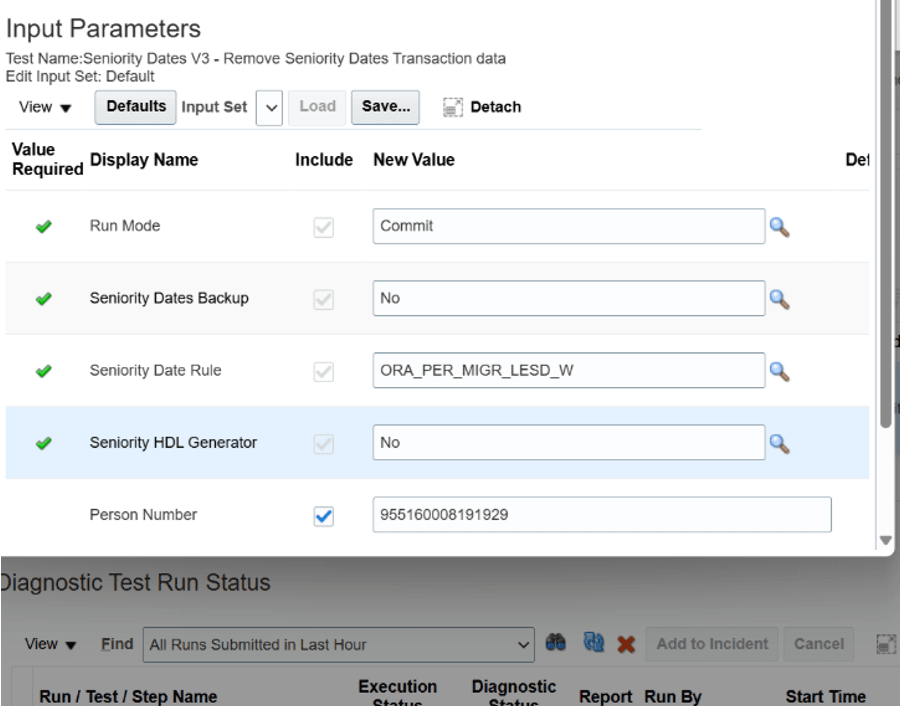Viewport: 900px width, 706px height.
Task: Select the Run Mode row label
Action: pos(125,226)
